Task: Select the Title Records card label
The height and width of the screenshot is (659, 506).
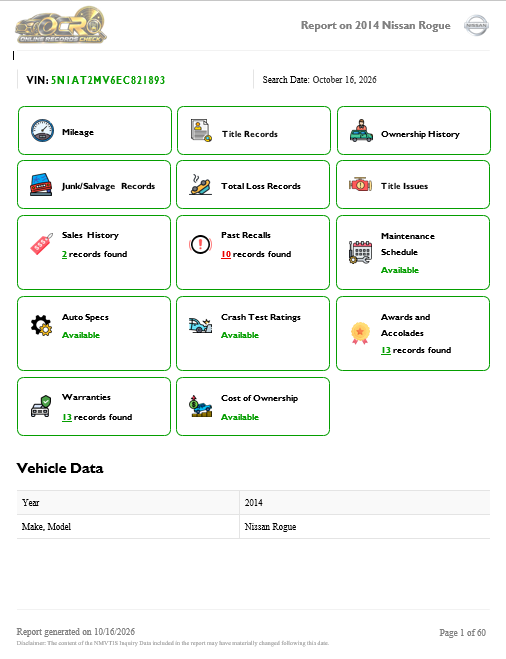Action: (250, 134)
